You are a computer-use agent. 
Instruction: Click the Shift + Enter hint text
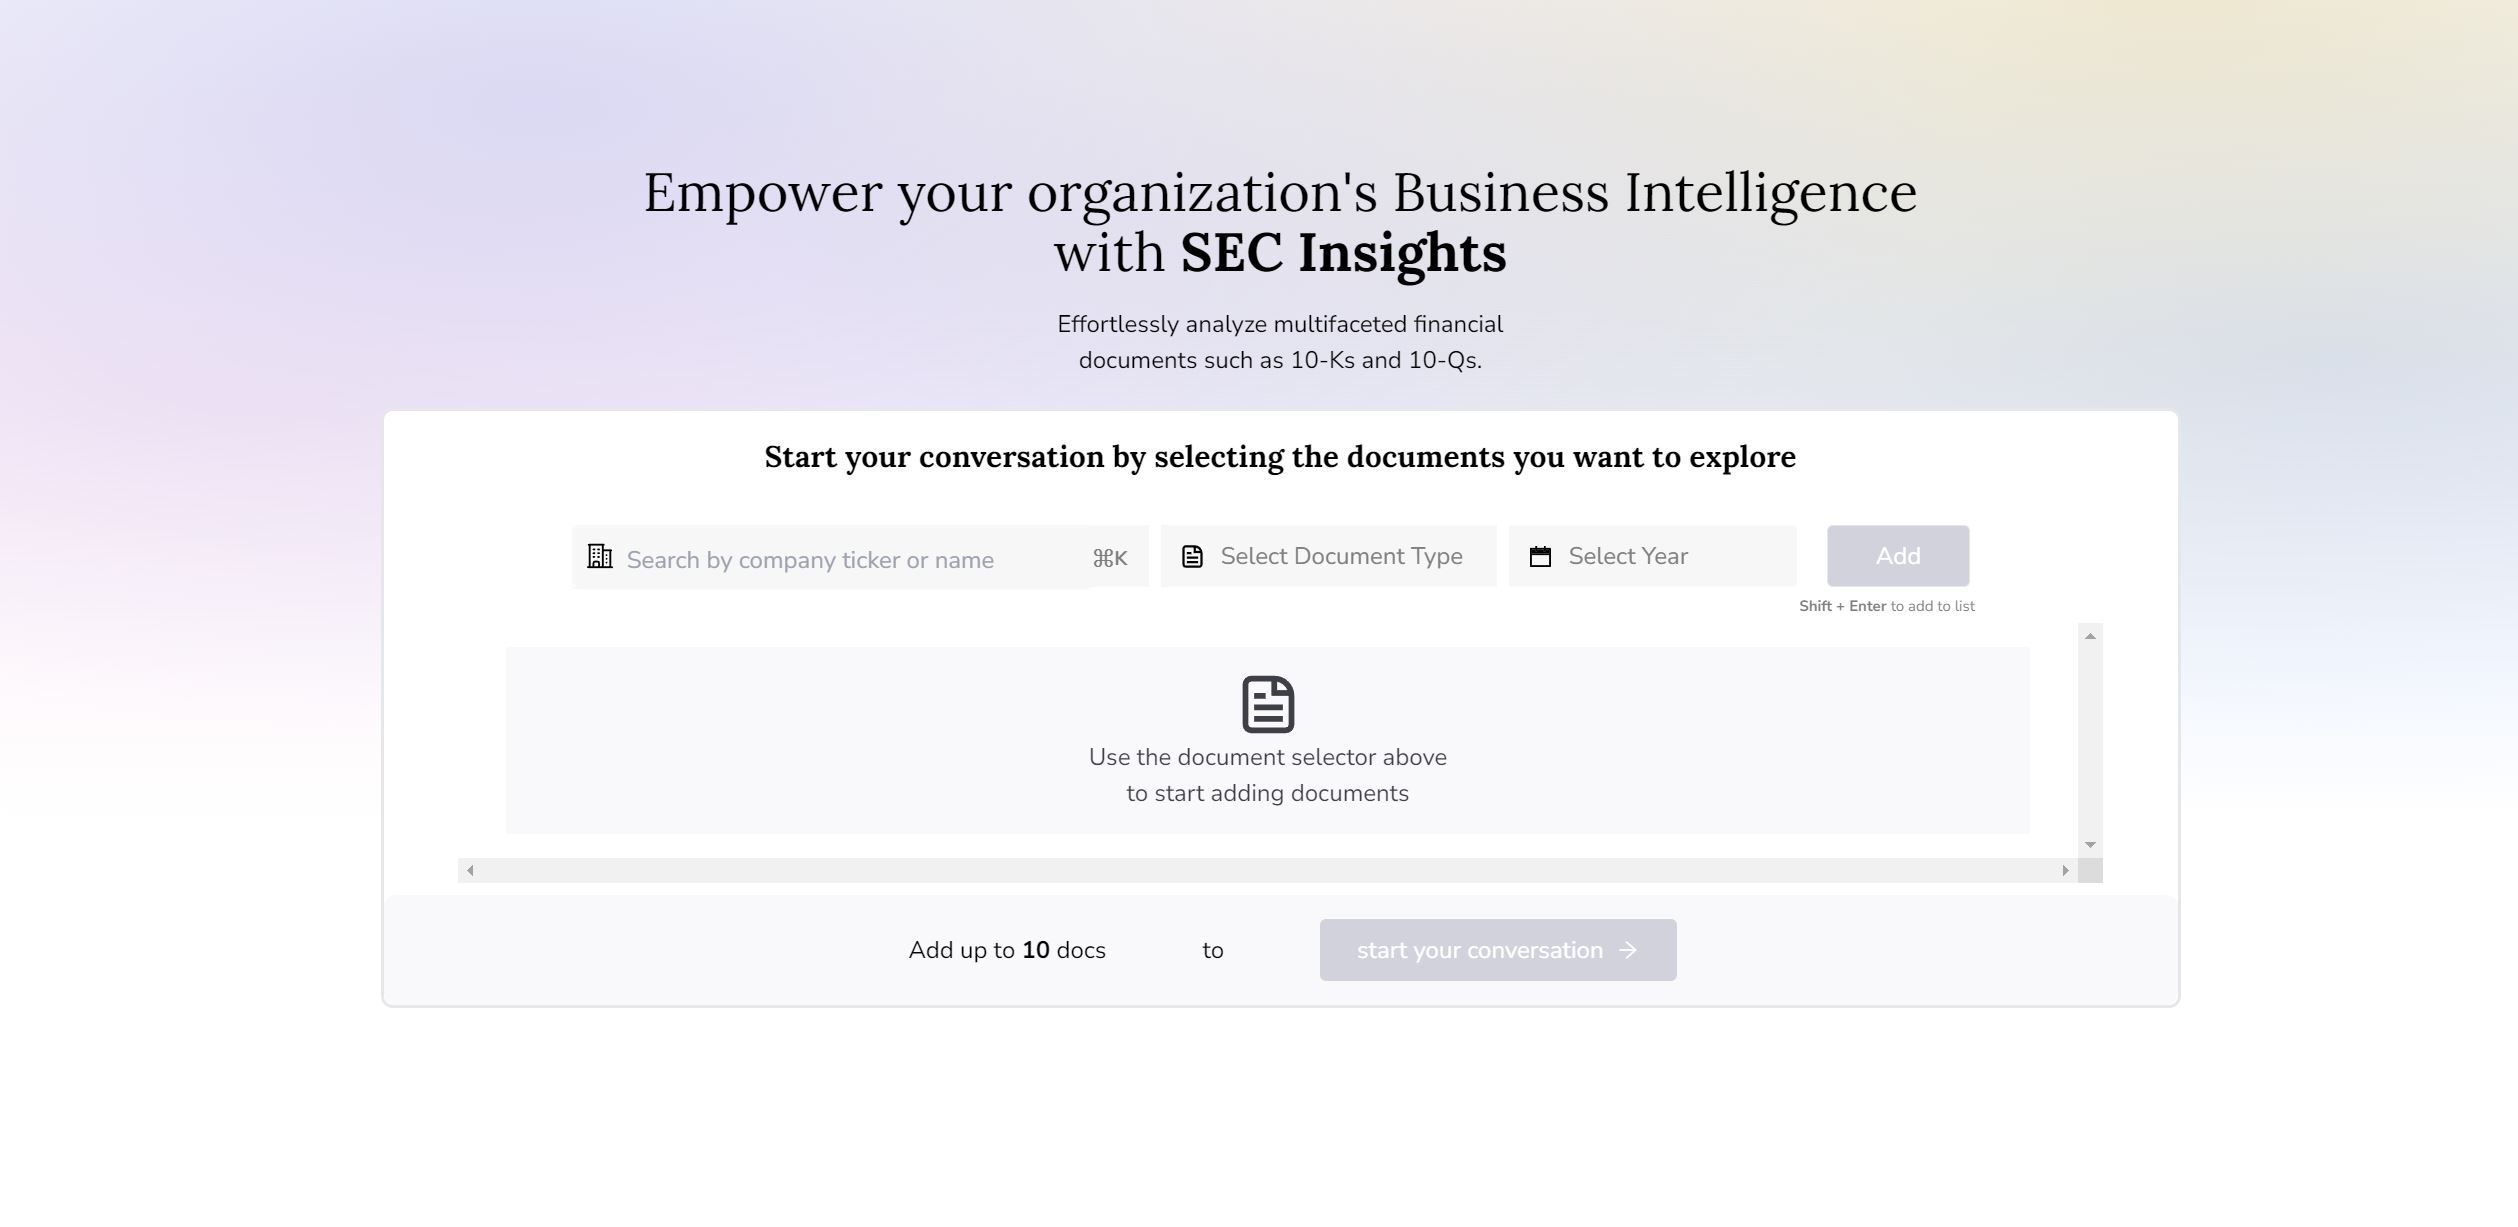pyautogui.click(x=1886, y=606)
